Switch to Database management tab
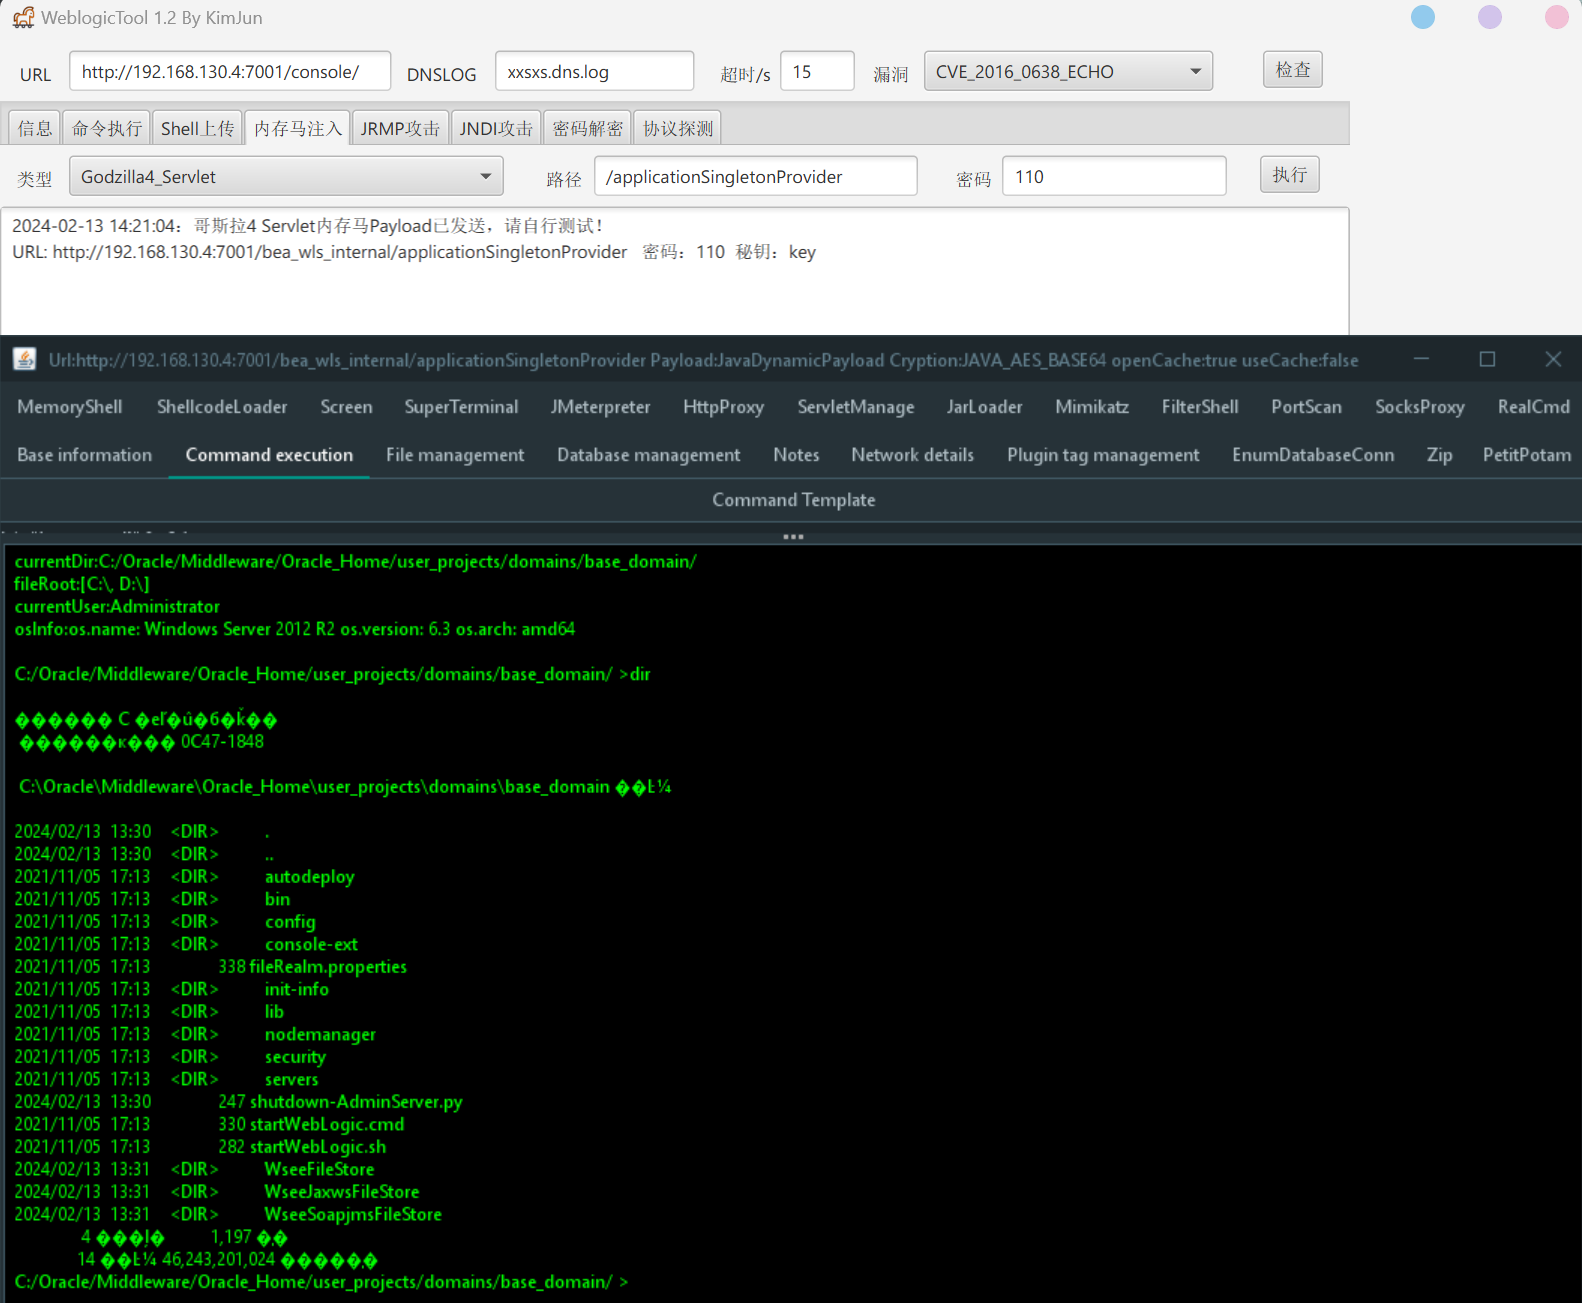Image resolution: width=1582 pixels, height=1303 pixels. pyautogui.click(x=648, y=455)
